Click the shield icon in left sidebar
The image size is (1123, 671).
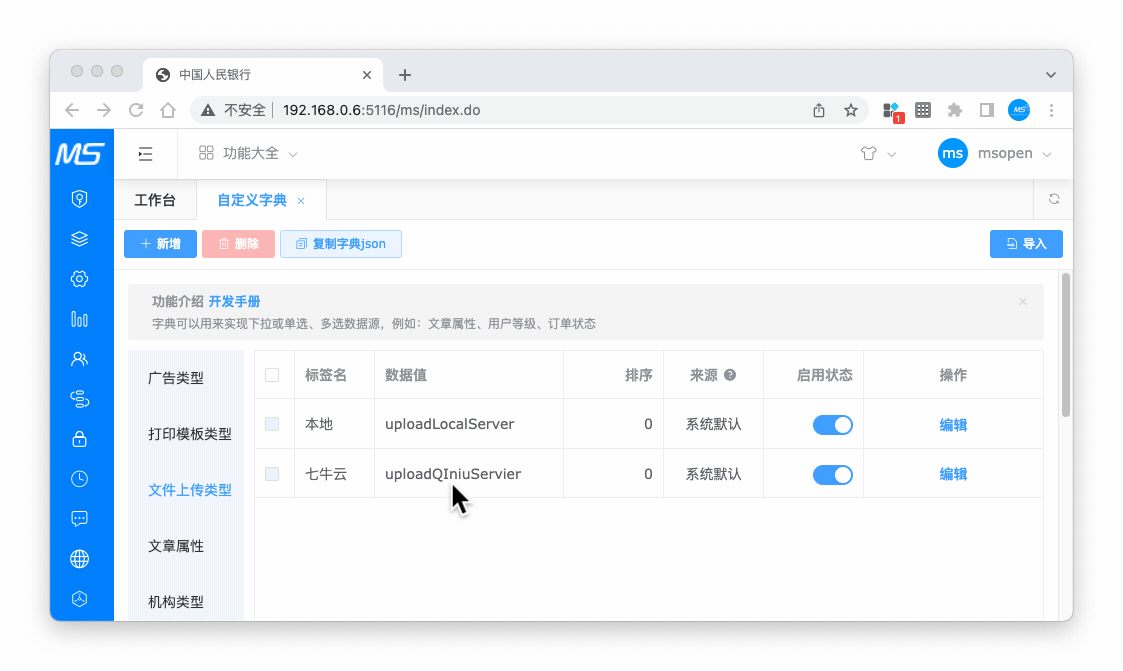(80, 199)
